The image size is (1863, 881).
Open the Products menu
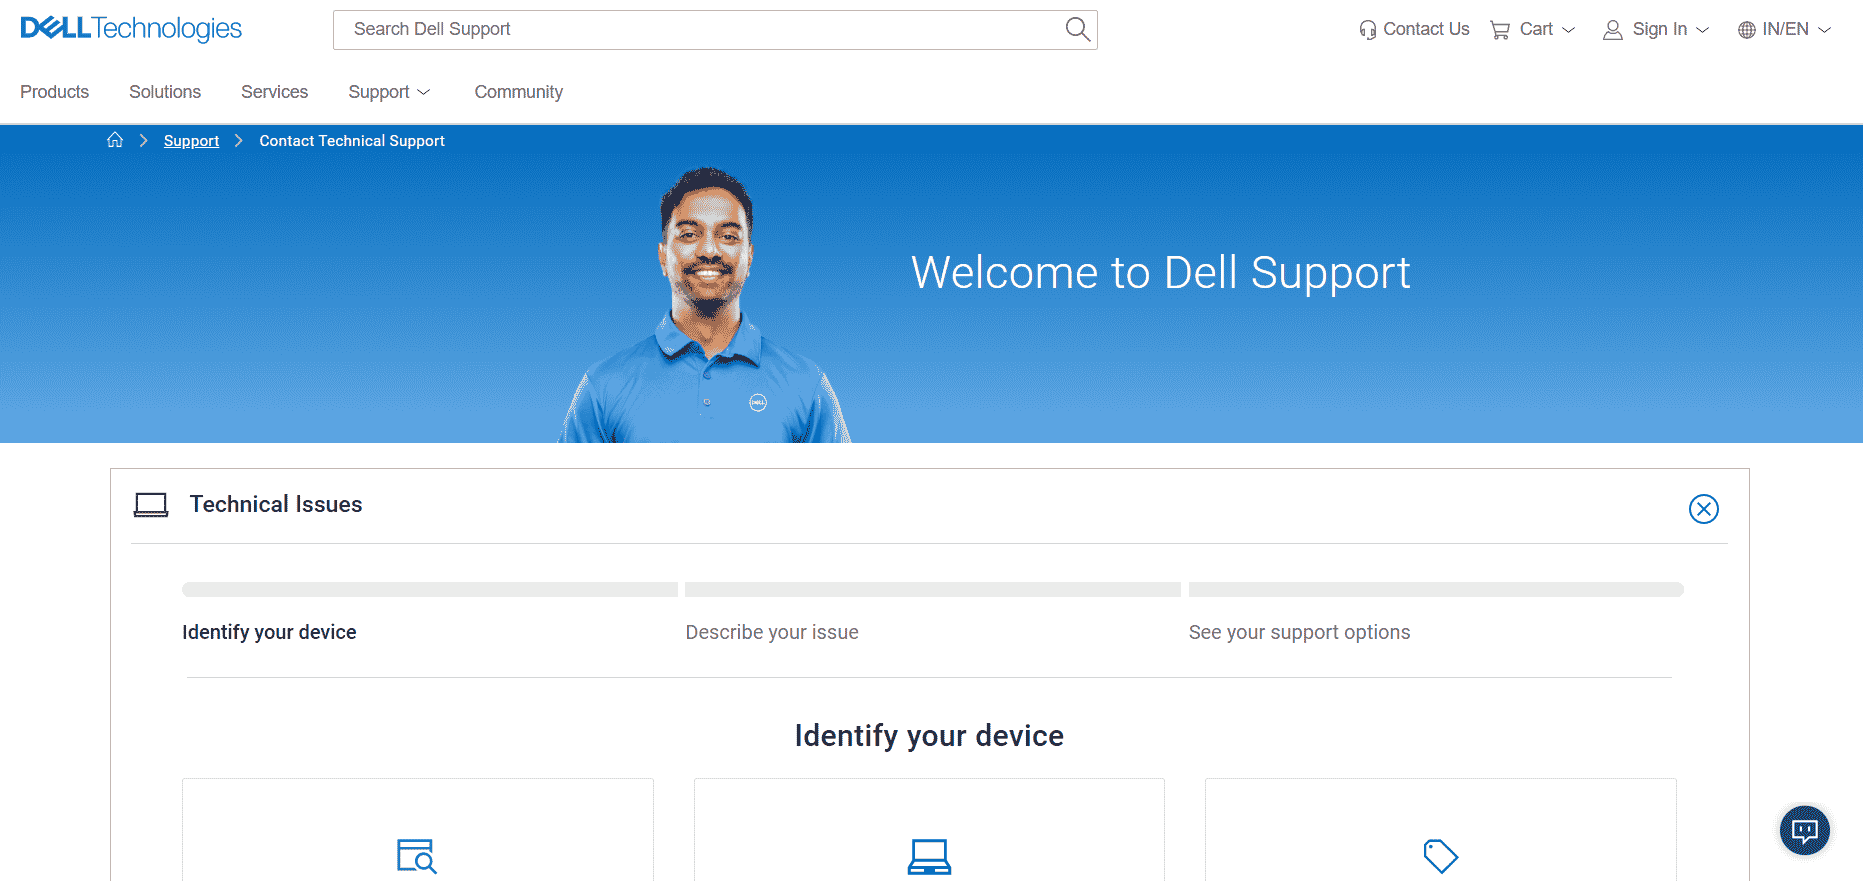[54, 92]
